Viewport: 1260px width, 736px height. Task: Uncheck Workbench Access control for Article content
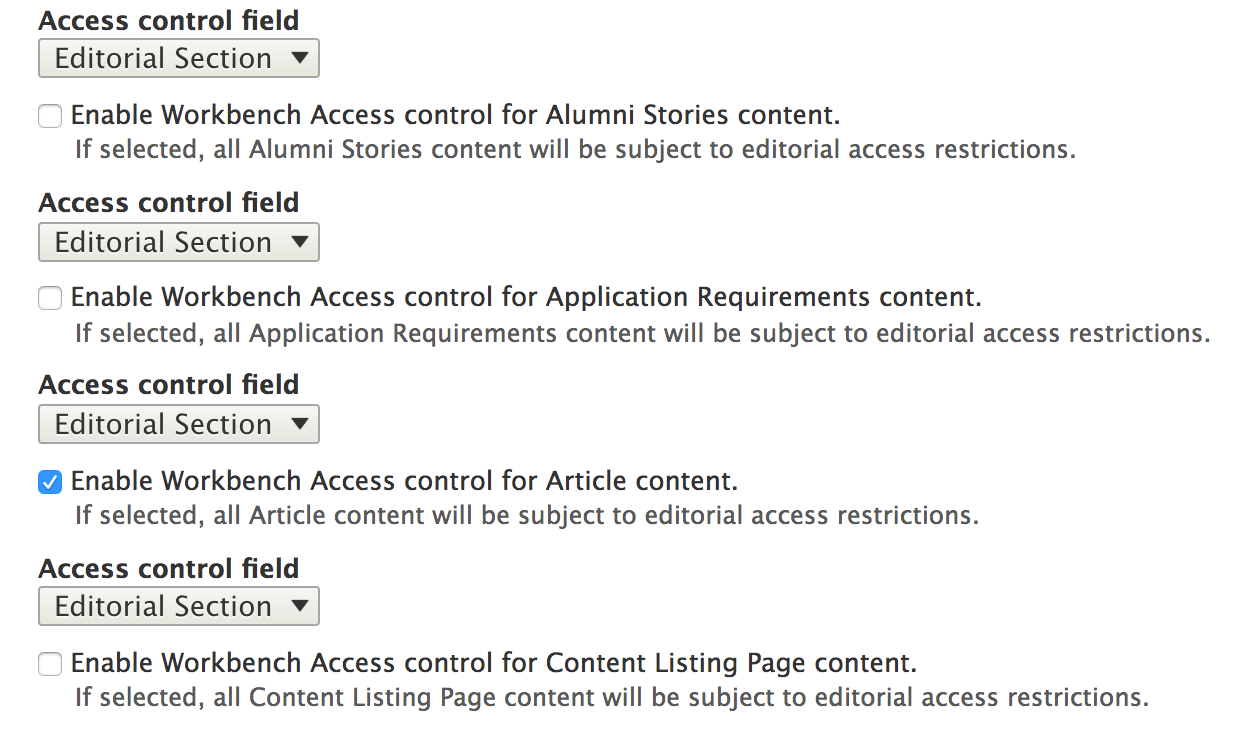49,480
